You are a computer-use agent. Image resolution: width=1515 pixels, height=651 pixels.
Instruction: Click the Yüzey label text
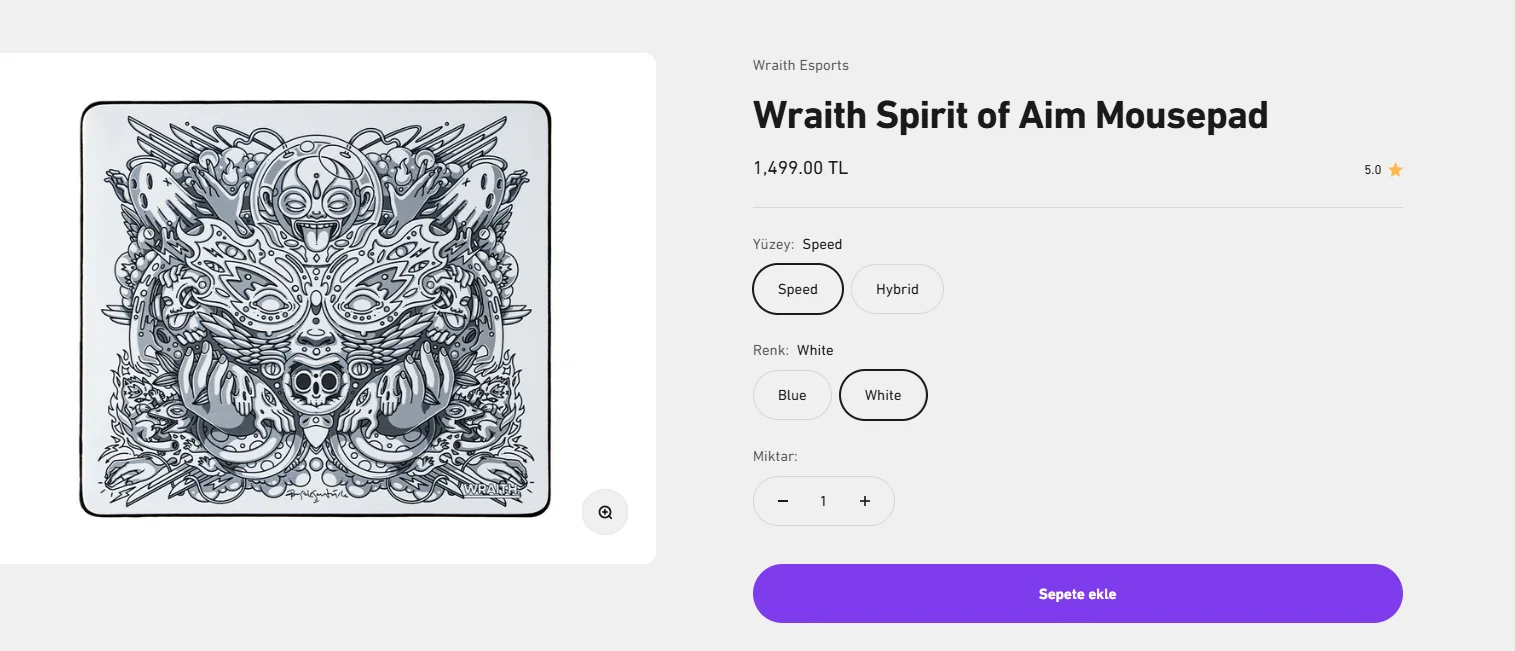click(x=773, y=244)
